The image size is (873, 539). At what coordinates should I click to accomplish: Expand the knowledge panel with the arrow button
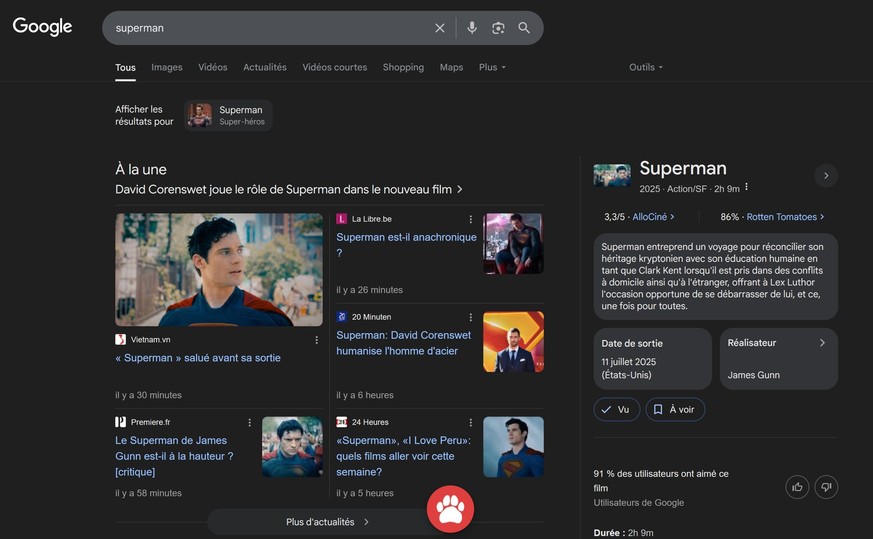click(826, 175)
